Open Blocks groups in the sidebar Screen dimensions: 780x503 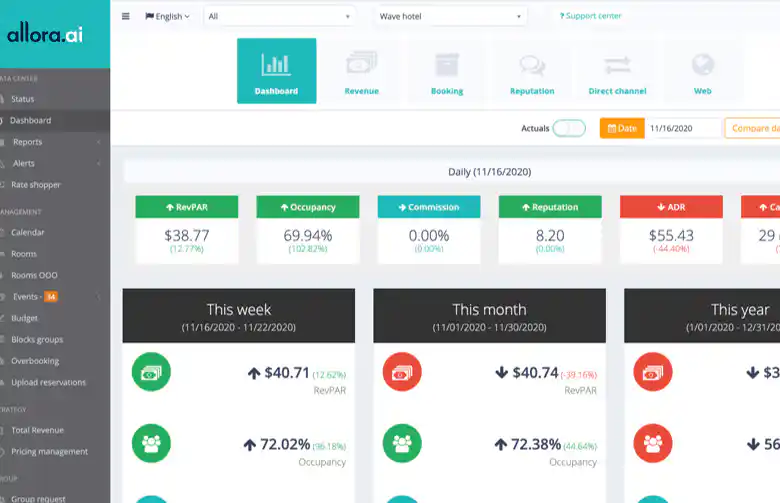coord(55,339)
